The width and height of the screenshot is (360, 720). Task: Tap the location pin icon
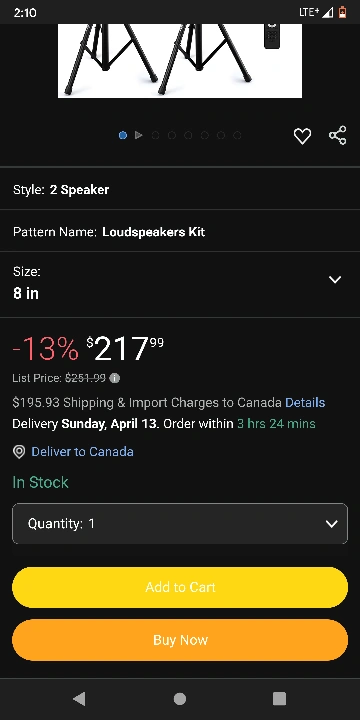coord(19,452)
